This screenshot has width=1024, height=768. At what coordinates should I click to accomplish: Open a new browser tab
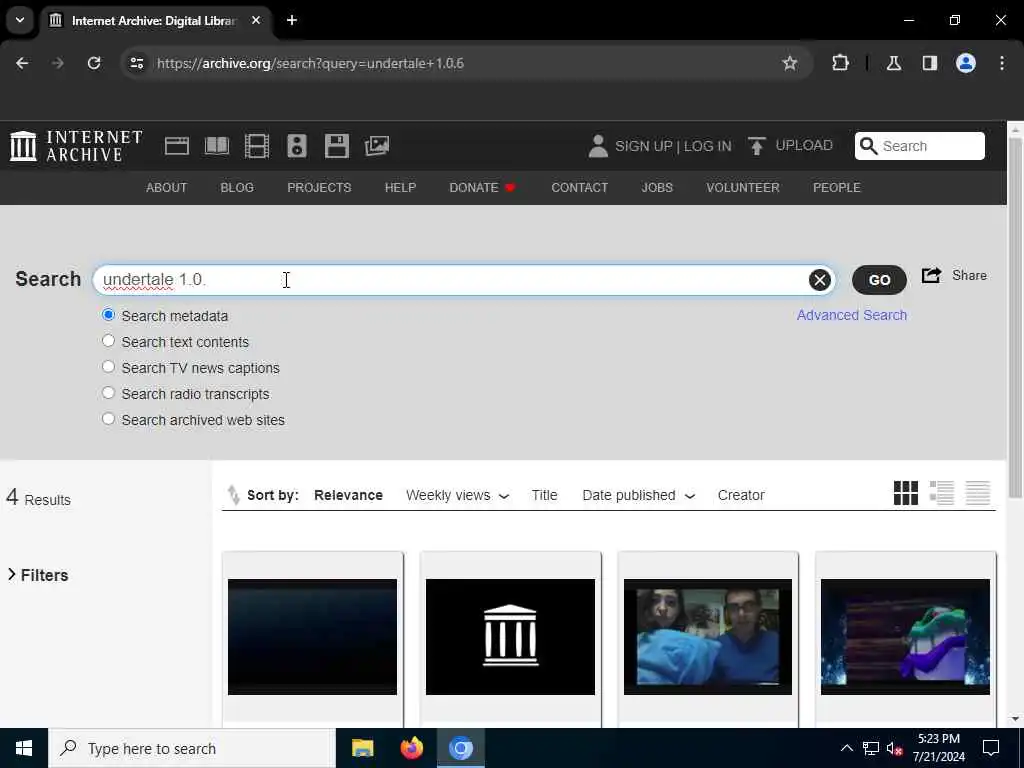pos(292,20)
